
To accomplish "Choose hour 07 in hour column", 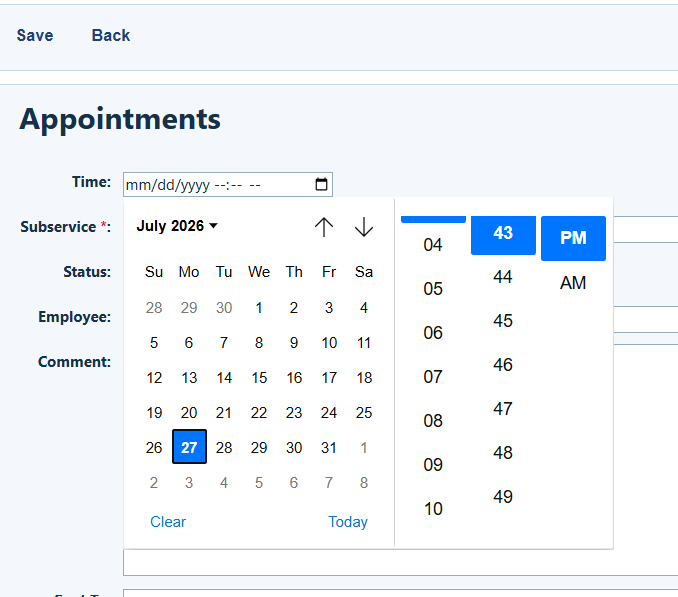I will [433, 377].
